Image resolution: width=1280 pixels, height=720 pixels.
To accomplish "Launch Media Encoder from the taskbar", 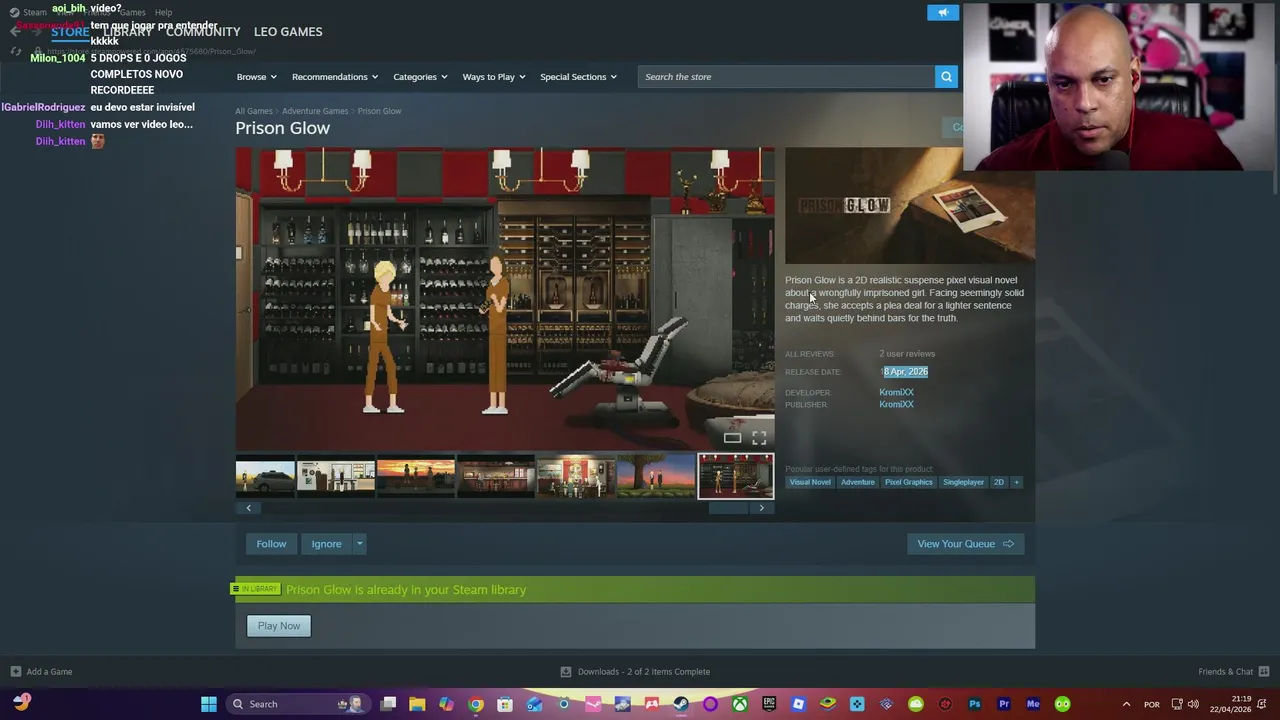I will [x=1033, y=704].
